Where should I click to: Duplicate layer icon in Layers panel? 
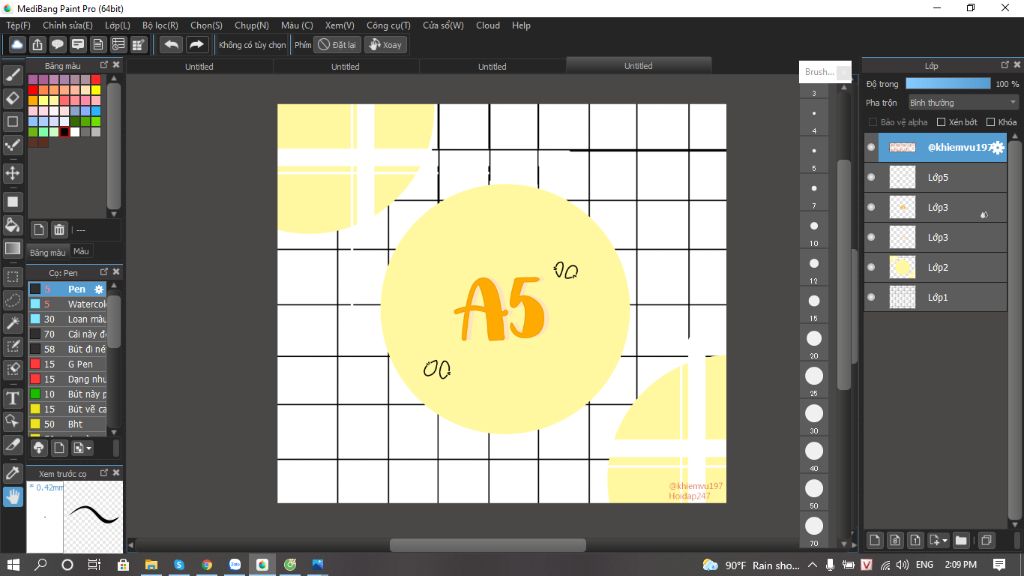(986, 540)
